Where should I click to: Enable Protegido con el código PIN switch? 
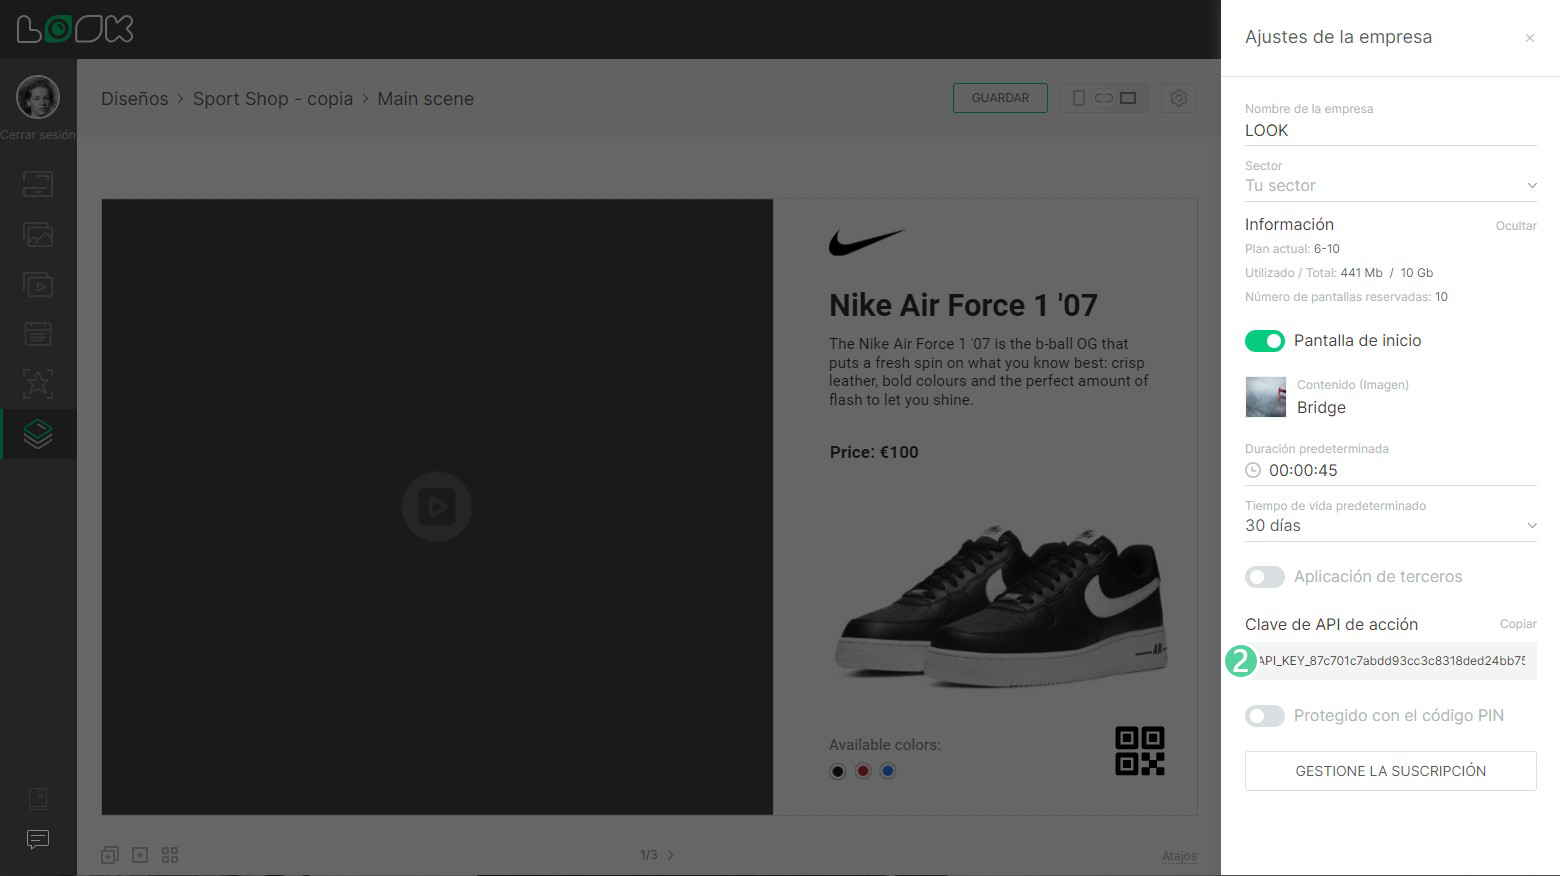tap(1265, 716)
